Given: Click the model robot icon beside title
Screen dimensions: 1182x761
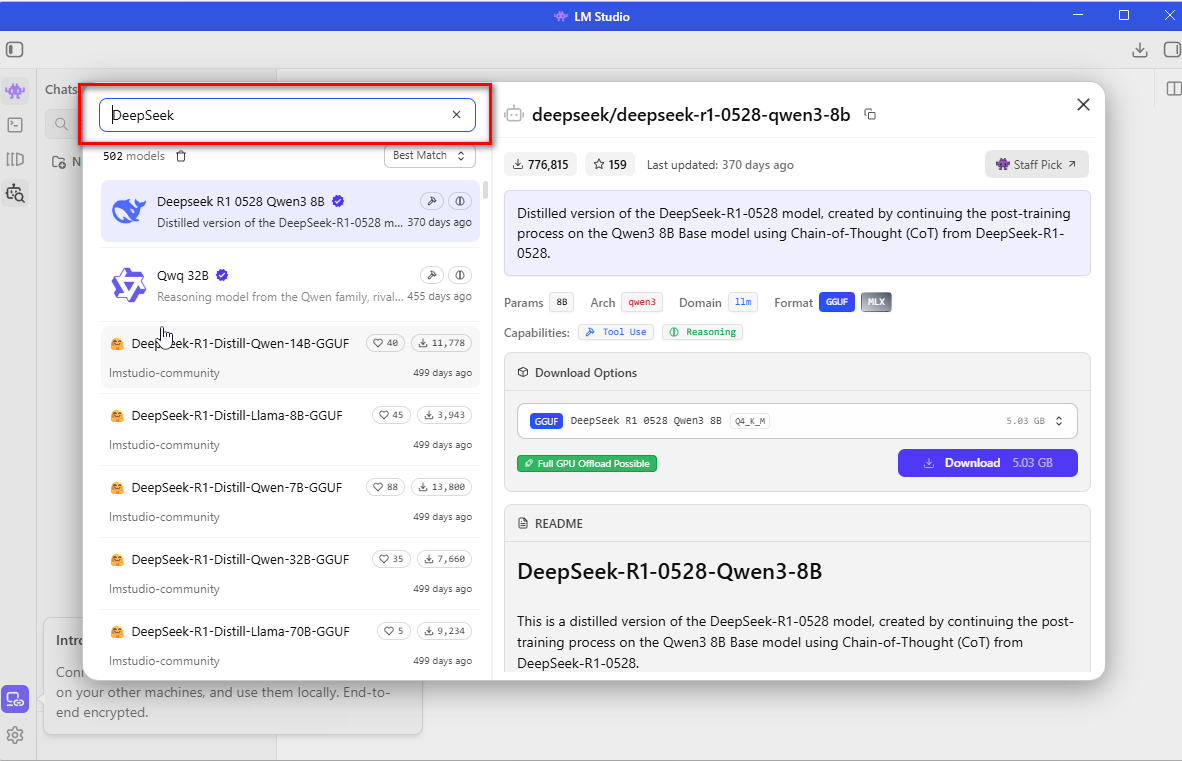Looking at the screenshot, I should (514, 115).
